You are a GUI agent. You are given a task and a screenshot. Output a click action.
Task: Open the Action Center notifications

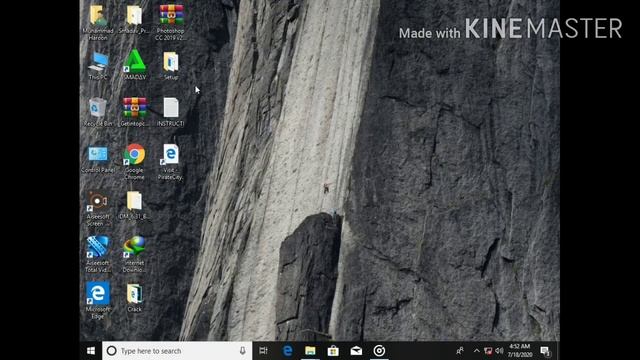[x=546, y=351]
